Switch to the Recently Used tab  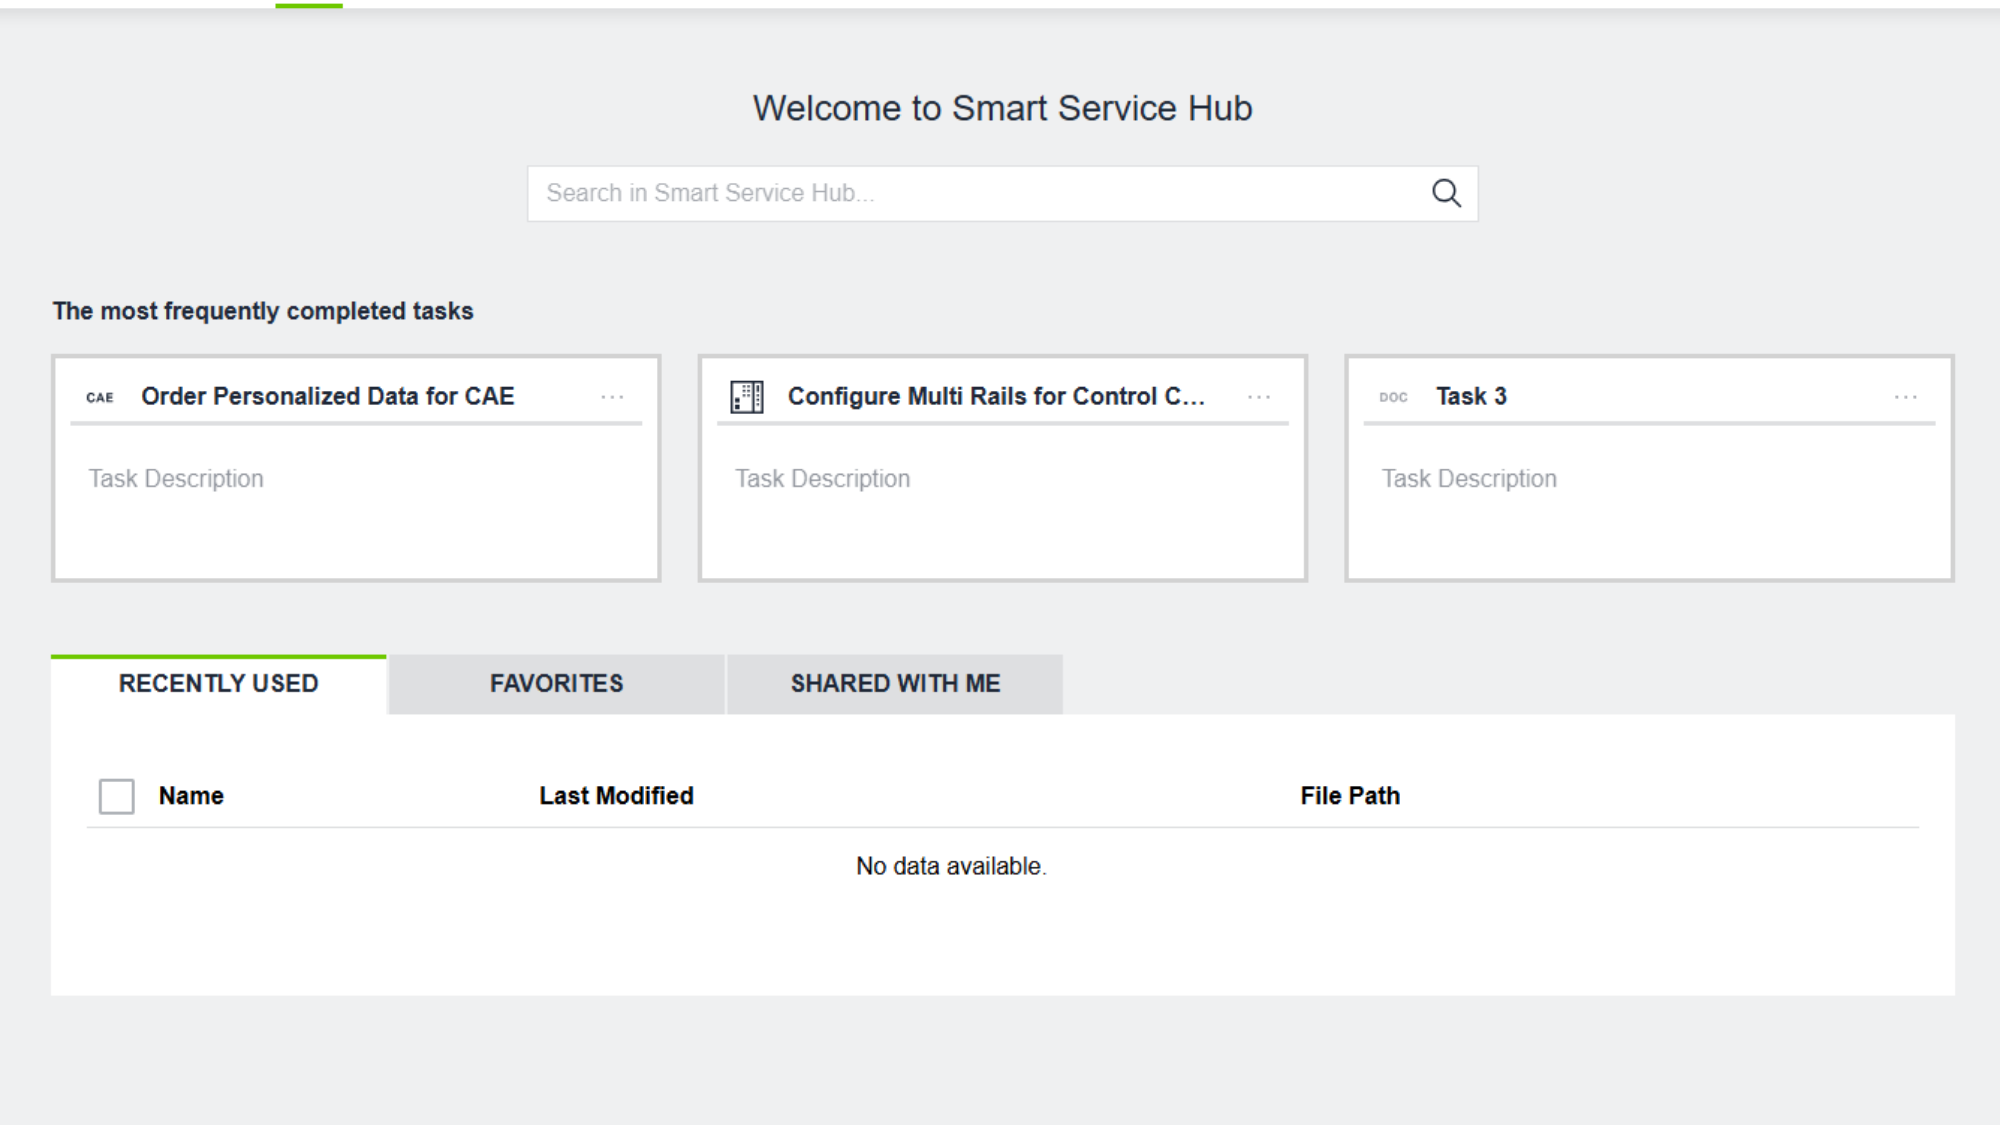point(219,684)
